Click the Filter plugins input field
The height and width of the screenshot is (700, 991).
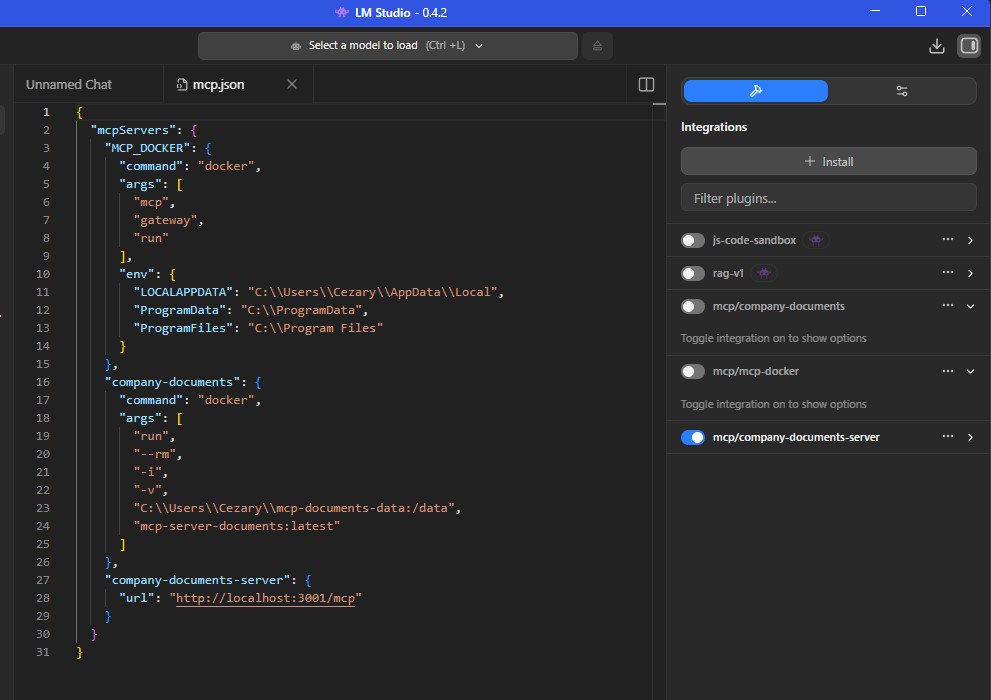(829, 198)
